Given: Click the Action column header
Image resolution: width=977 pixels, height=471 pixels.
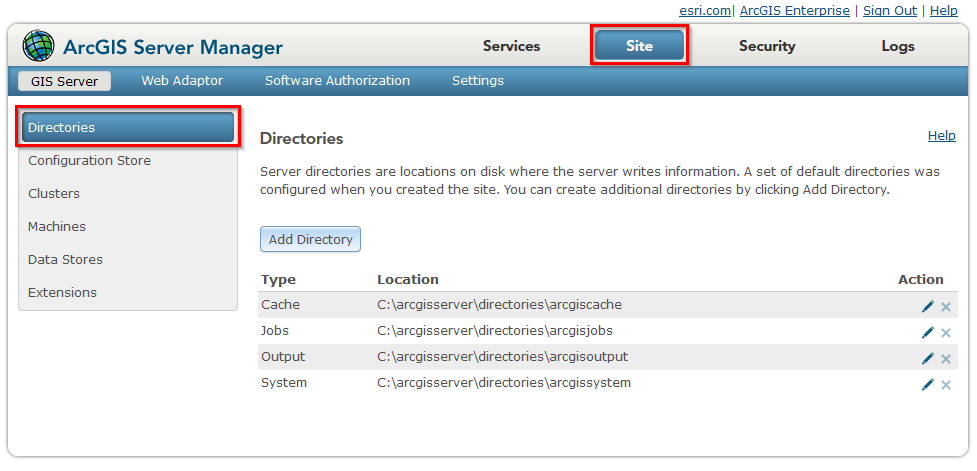Looking at the screenshot, I should coord(921,279).
